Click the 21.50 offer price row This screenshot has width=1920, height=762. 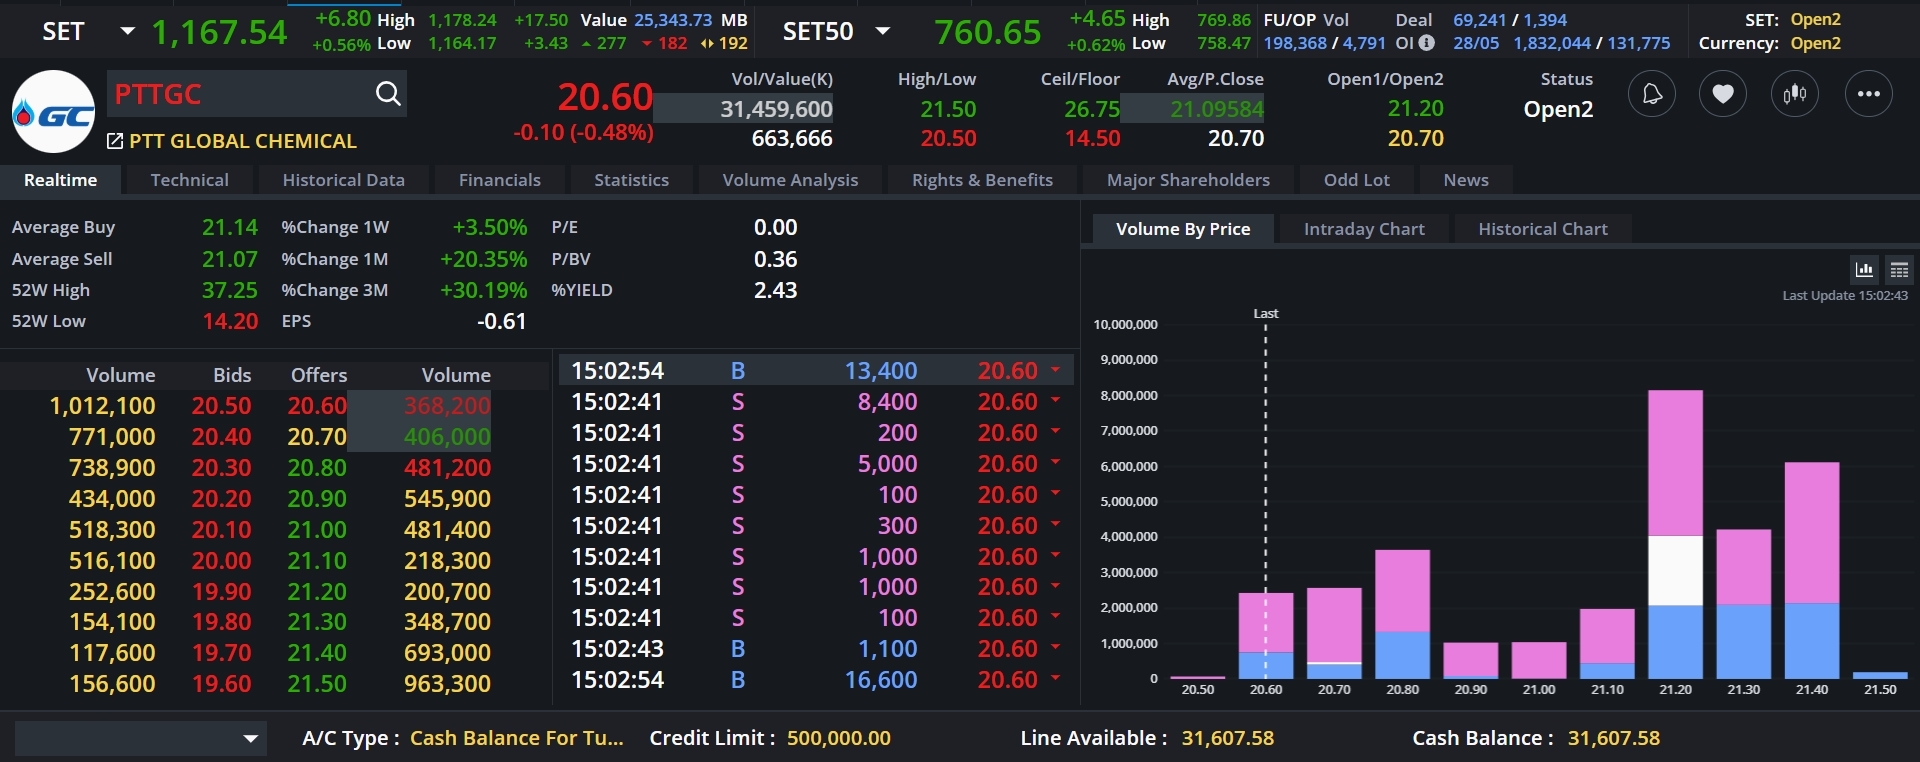(x=317, y=684)
